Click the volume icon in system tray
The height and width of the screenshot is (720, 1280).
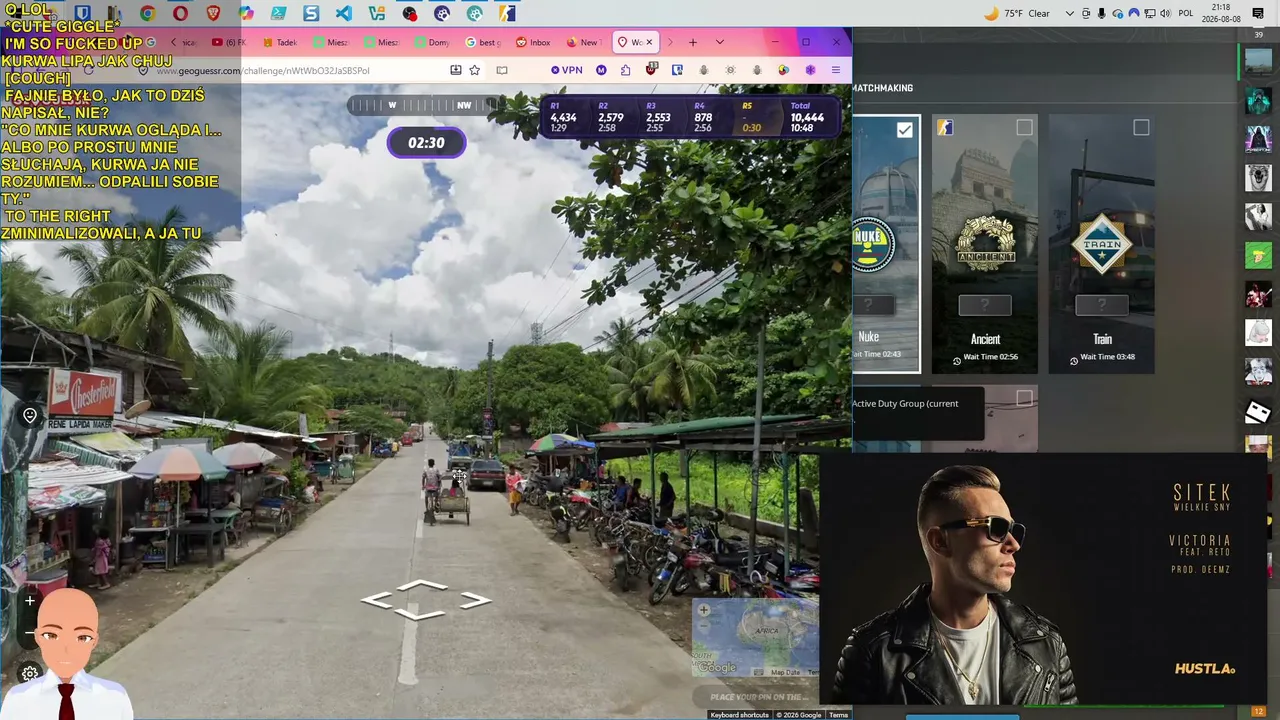click(x=1166, y=13)
